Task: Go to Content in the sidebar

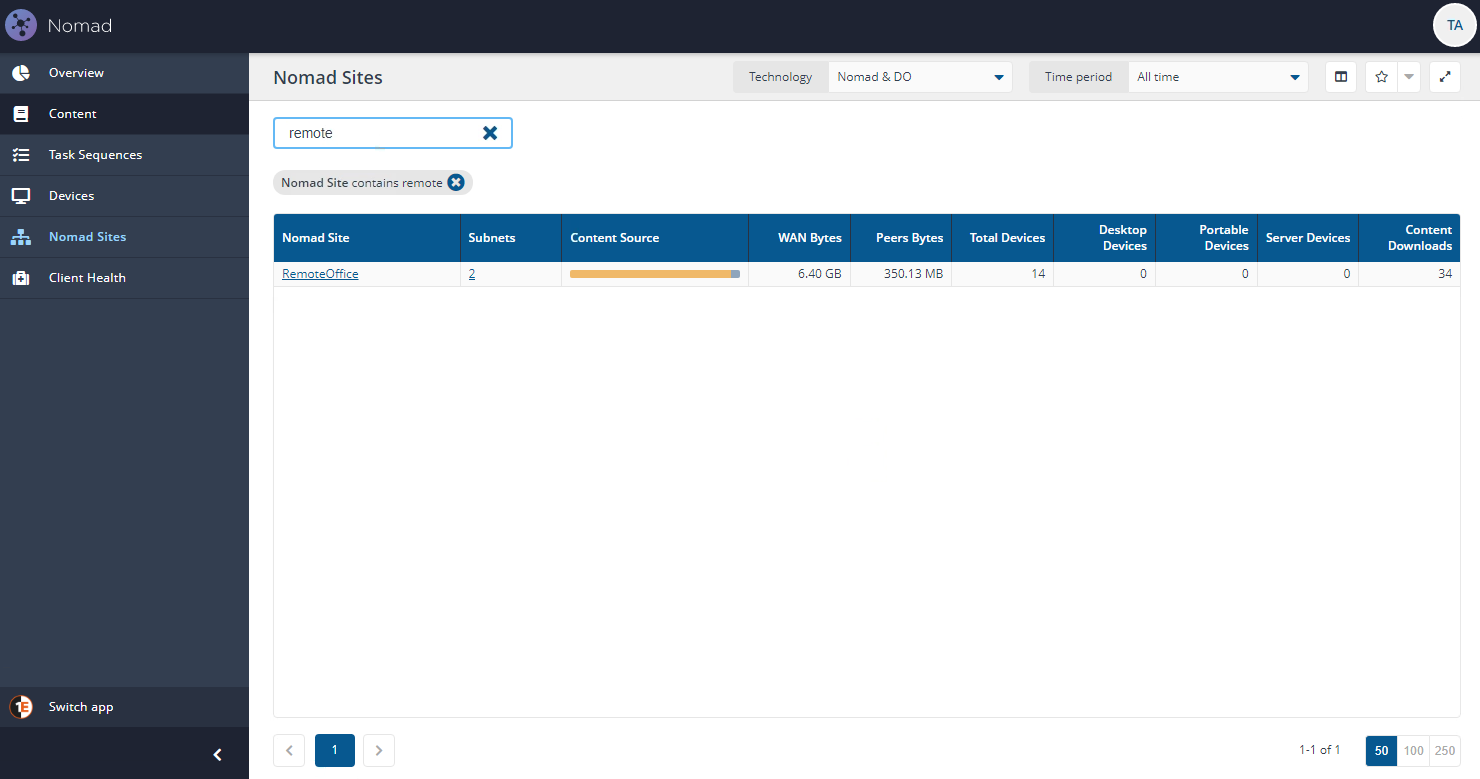Action: 124,114
